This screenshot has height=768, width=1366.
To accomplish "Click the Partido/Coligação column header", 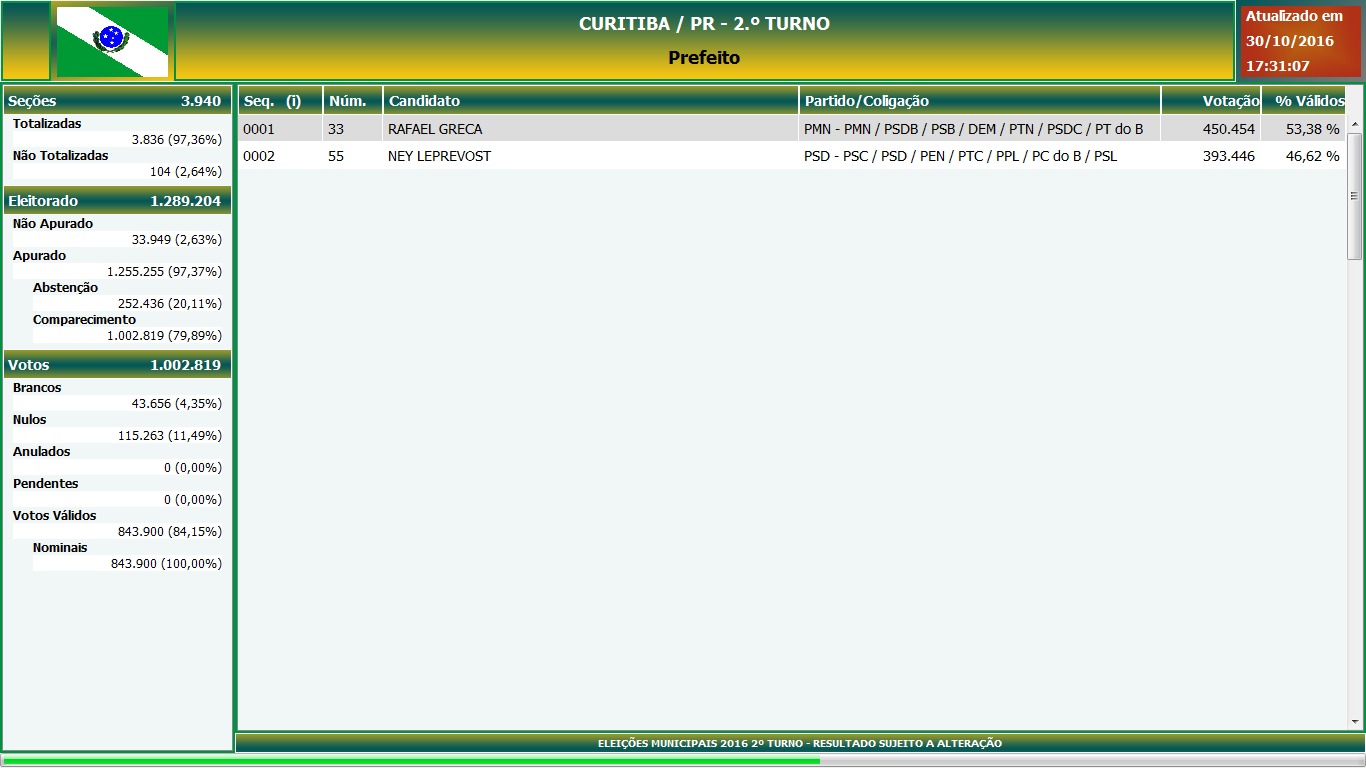I will pyautogui.click(x=979, y=101).
